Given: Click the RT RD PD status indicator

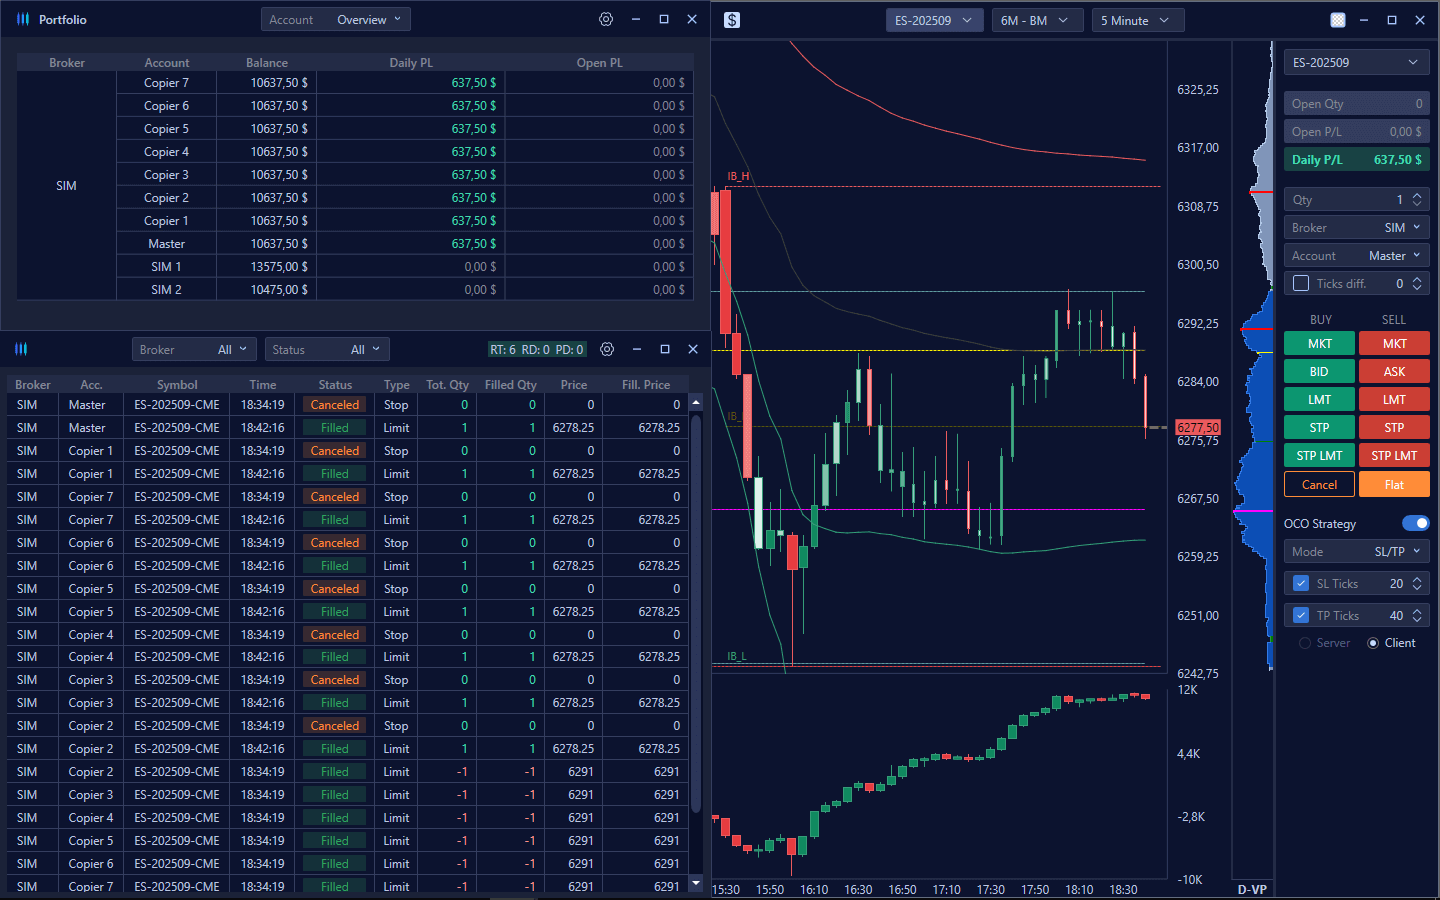Looking at the screenshot, I should [536, 350].
